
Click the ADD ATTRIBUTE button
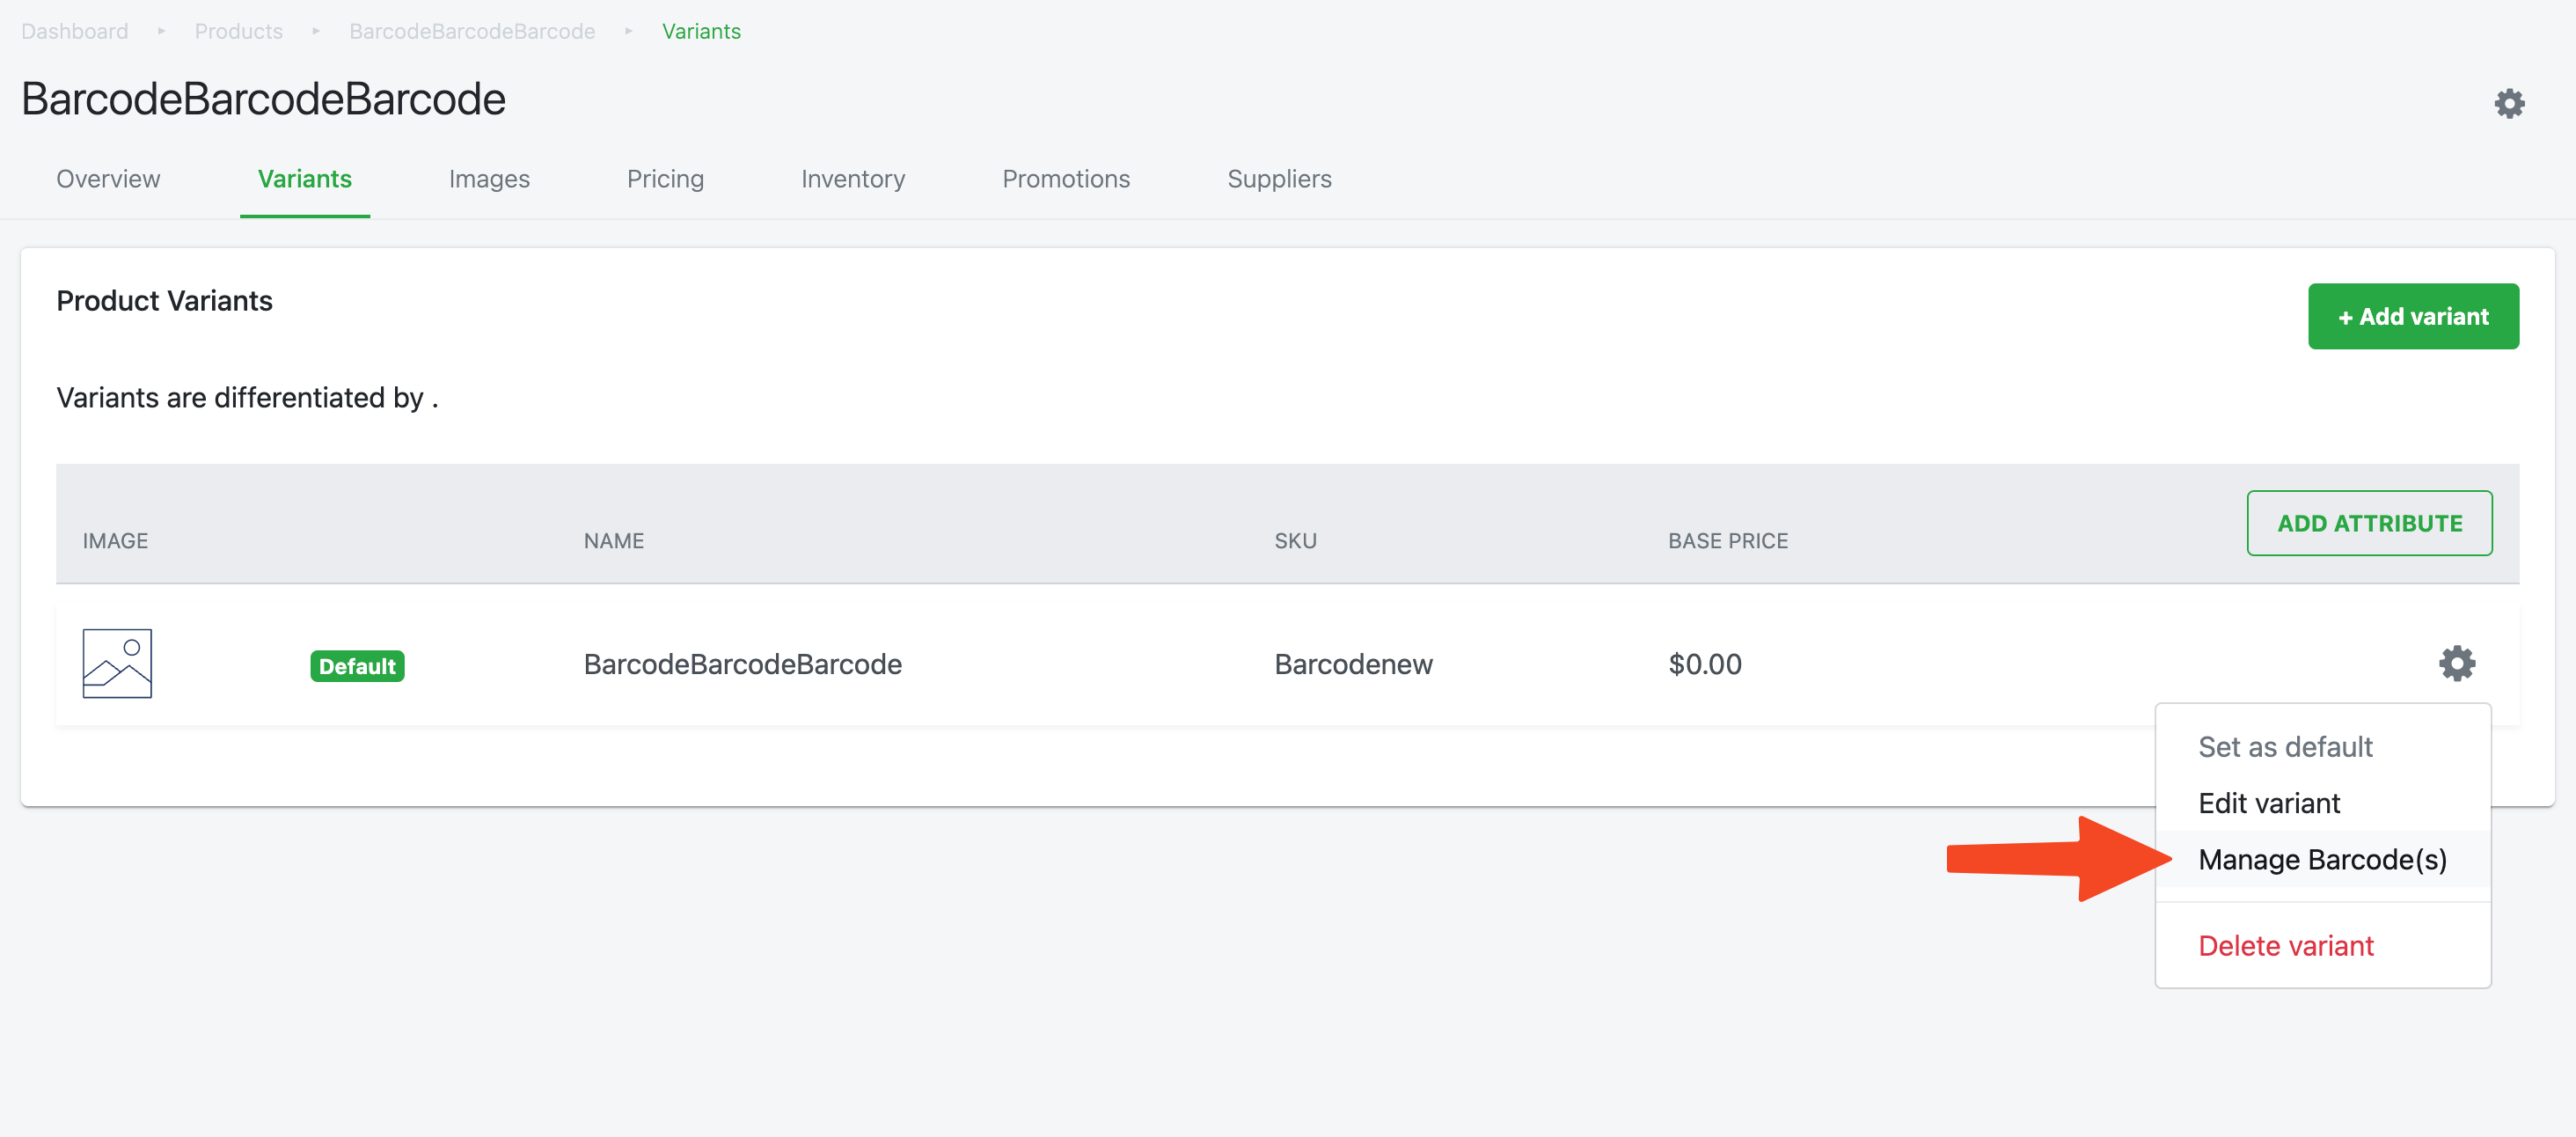click(2369, 523)
